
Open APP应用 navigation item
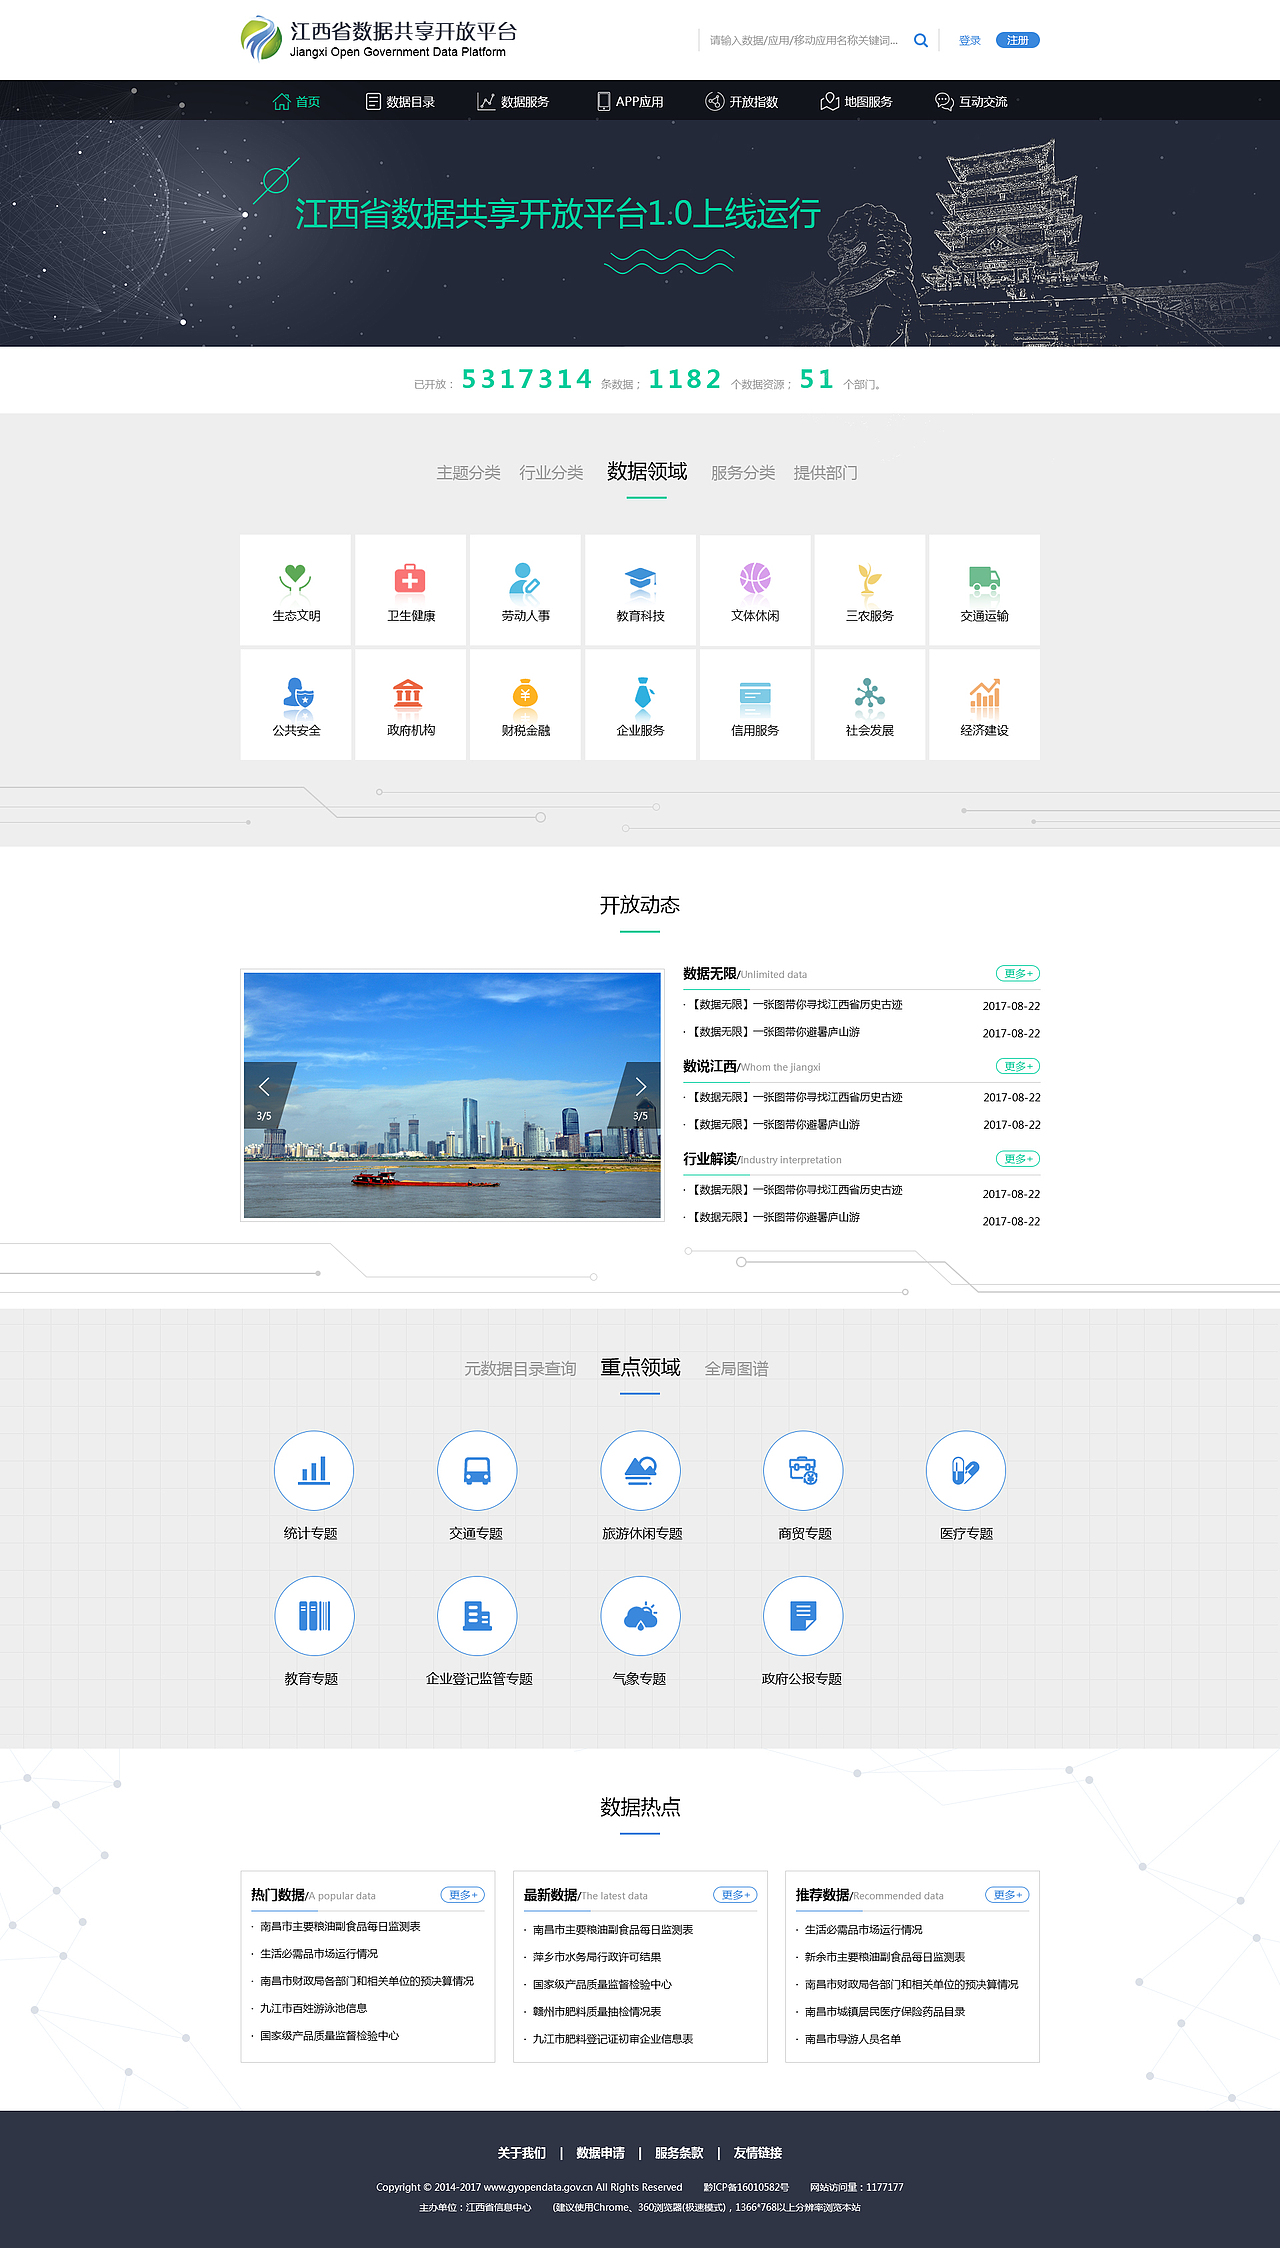[x=630, y=101]
